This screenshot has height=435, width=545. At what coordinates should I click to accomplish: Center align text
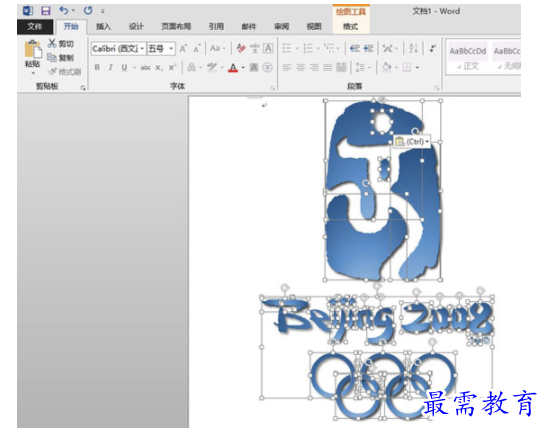(300, 67)
